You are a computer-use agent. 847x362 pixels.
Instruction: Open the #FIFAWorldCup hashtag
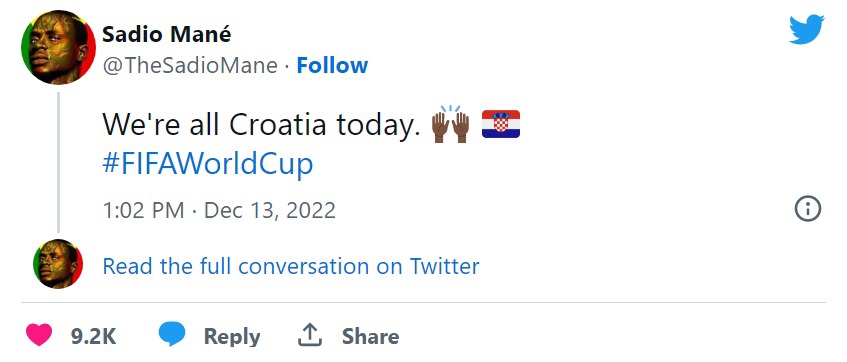point(207,164)
